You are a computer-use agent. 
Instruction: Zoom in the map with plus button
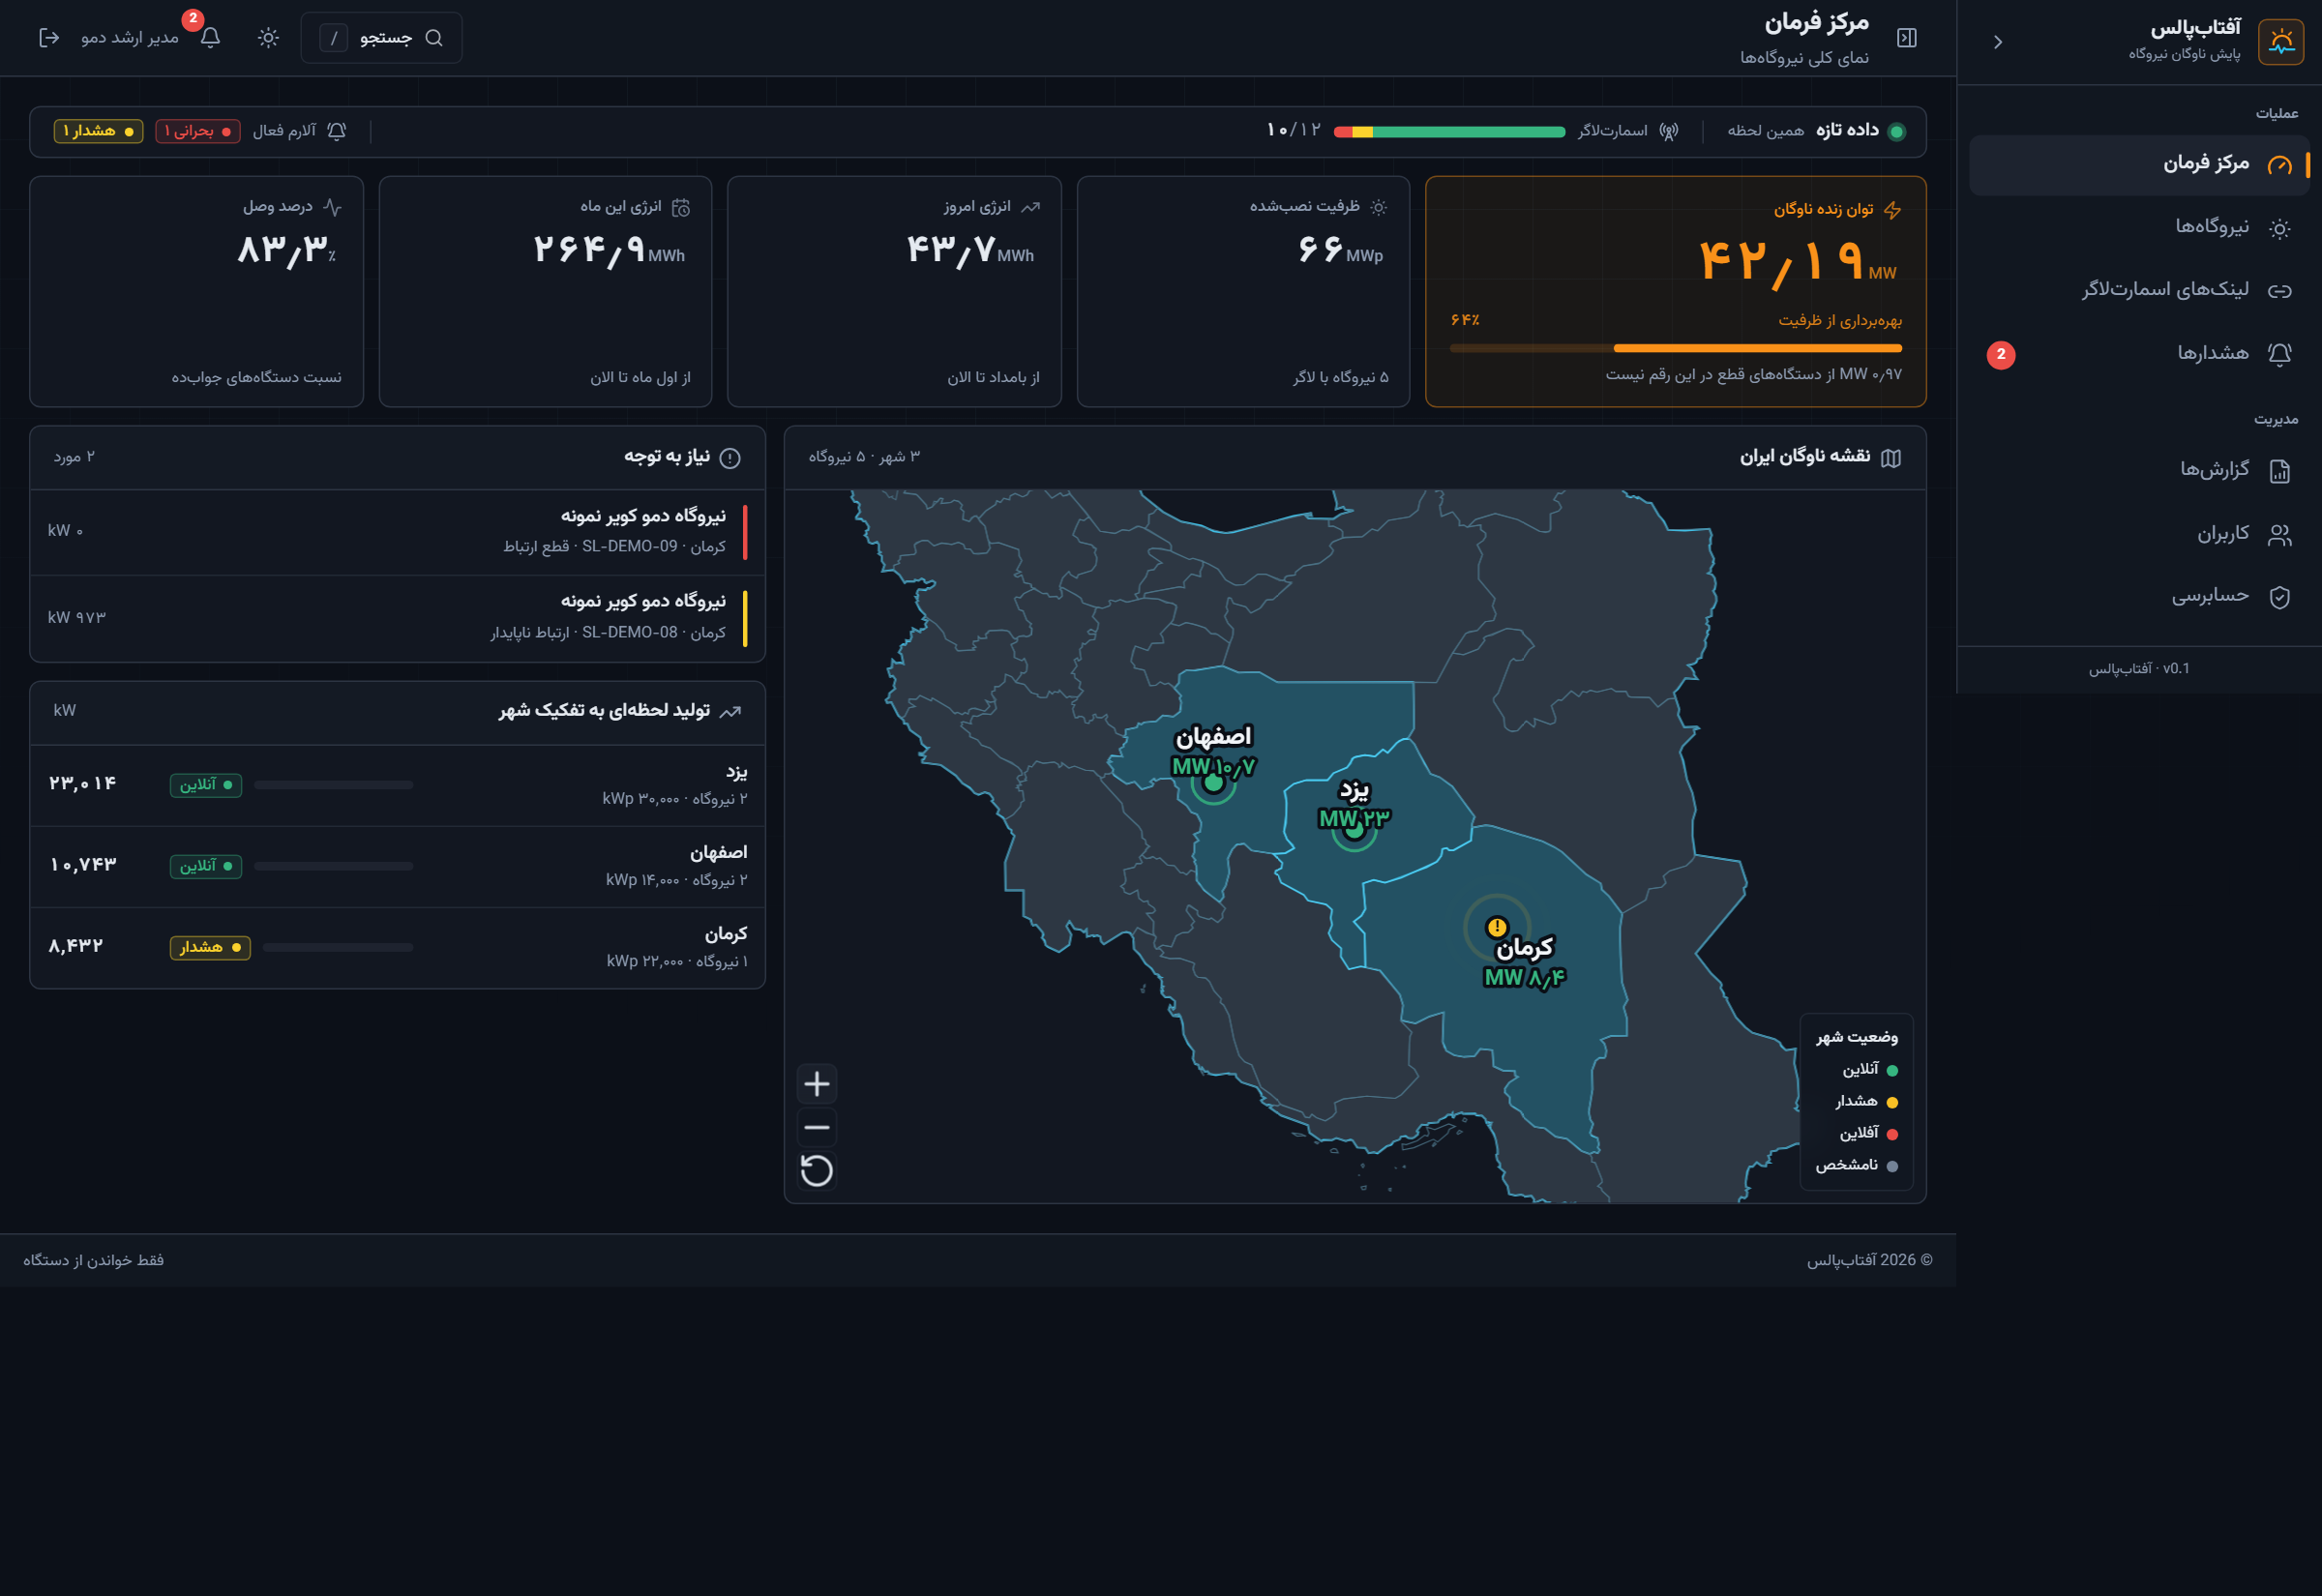[817, 1084]
